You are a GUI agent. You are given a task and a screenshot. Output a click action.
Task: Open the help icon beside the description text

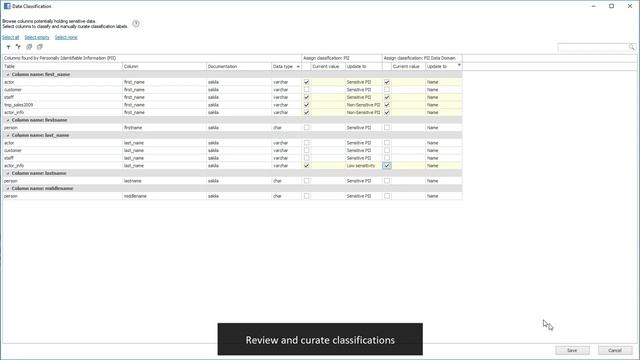pyautogui.click(x=136, y=24)
